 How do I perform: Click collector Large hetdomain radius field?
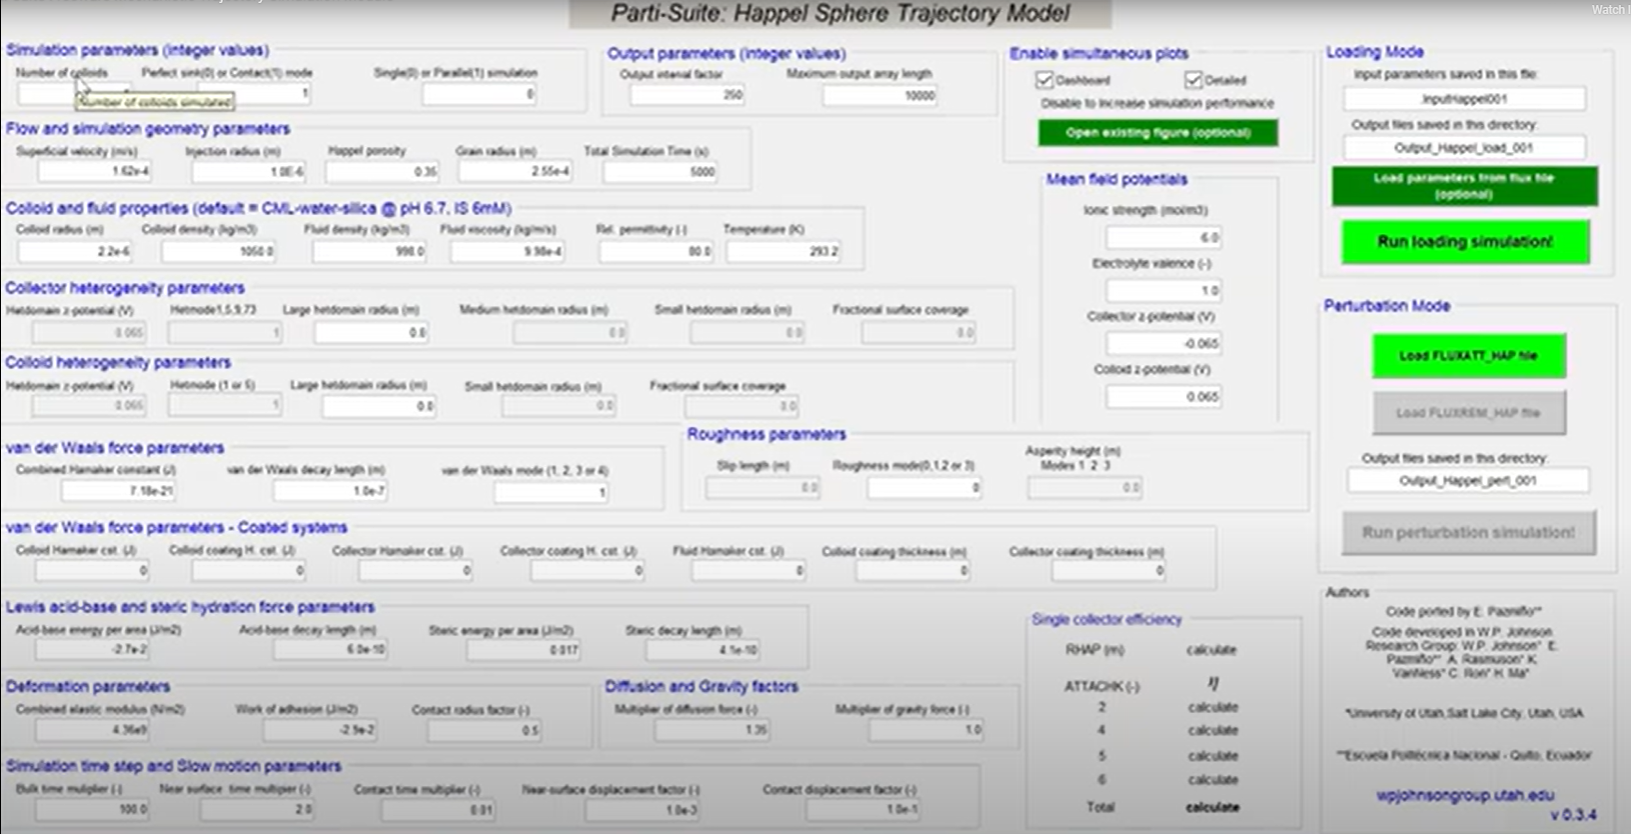372,333
